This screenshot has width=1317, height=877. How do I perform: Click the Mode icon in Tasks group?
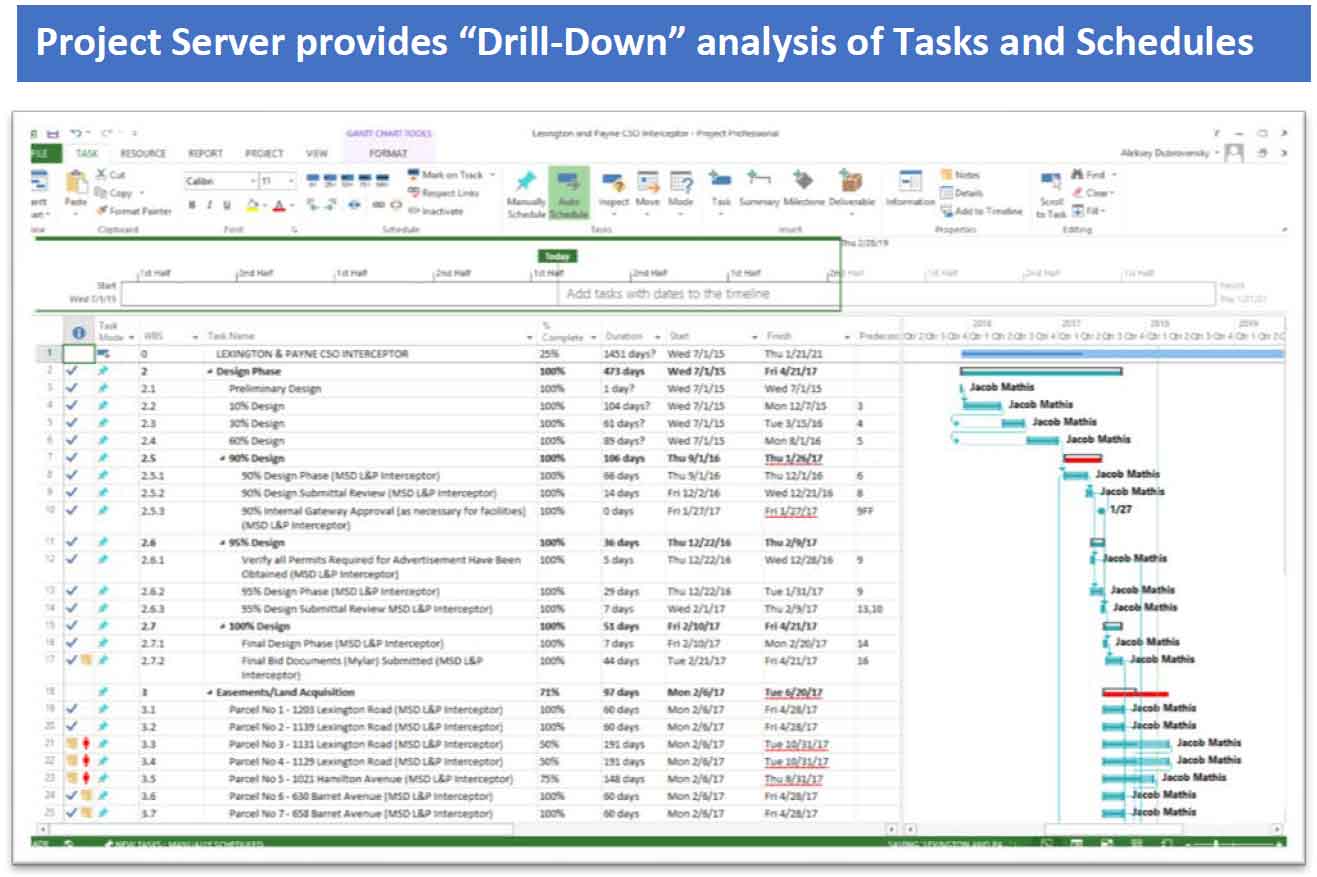pyautogui.click(x=681, y=183)
